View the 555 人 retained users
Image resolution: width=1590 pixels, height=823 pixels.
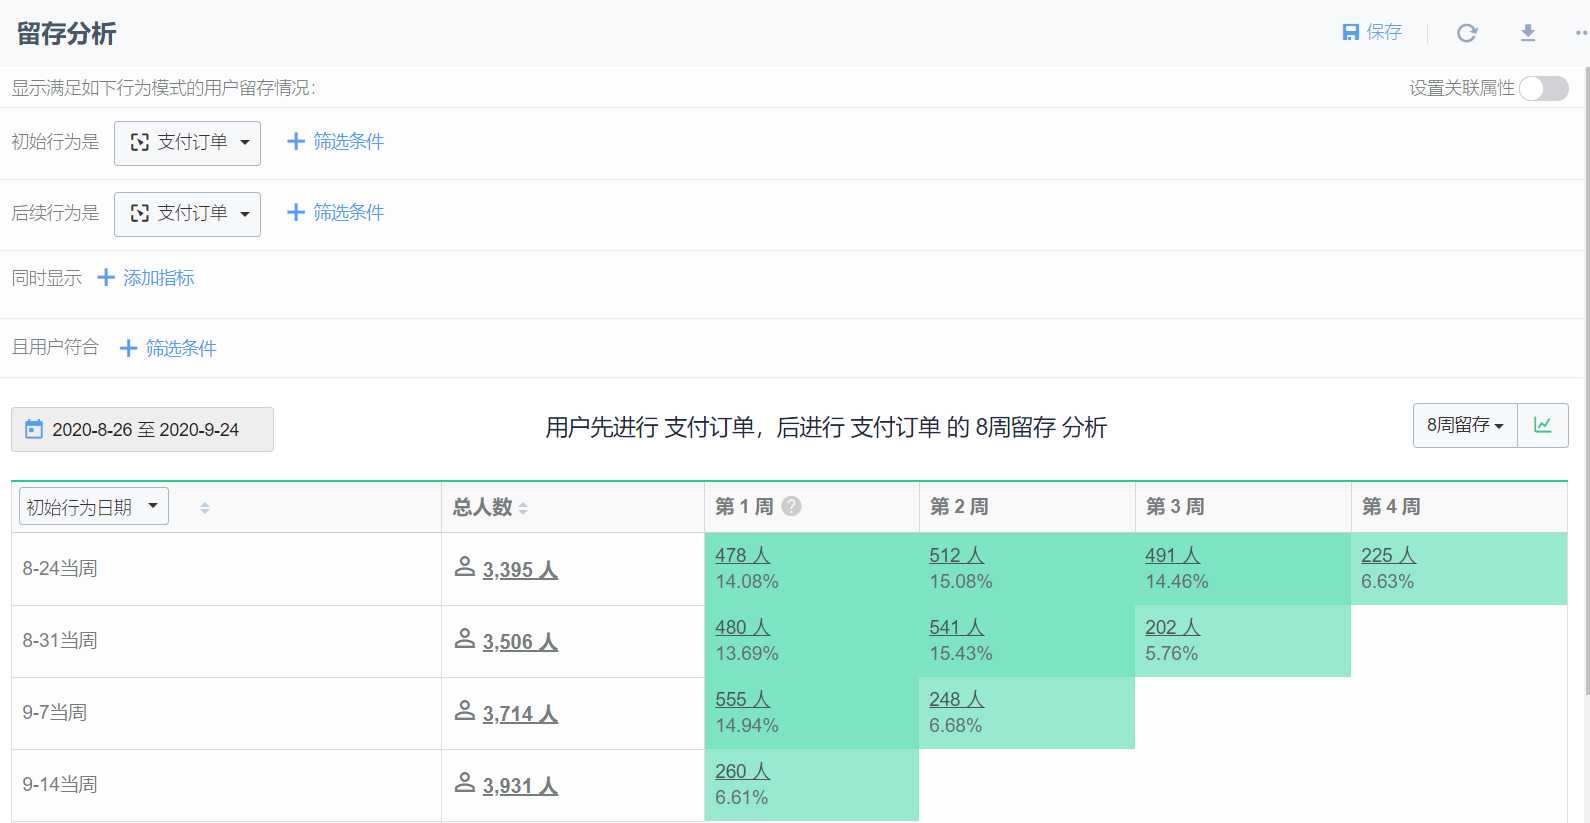[742, 699]
